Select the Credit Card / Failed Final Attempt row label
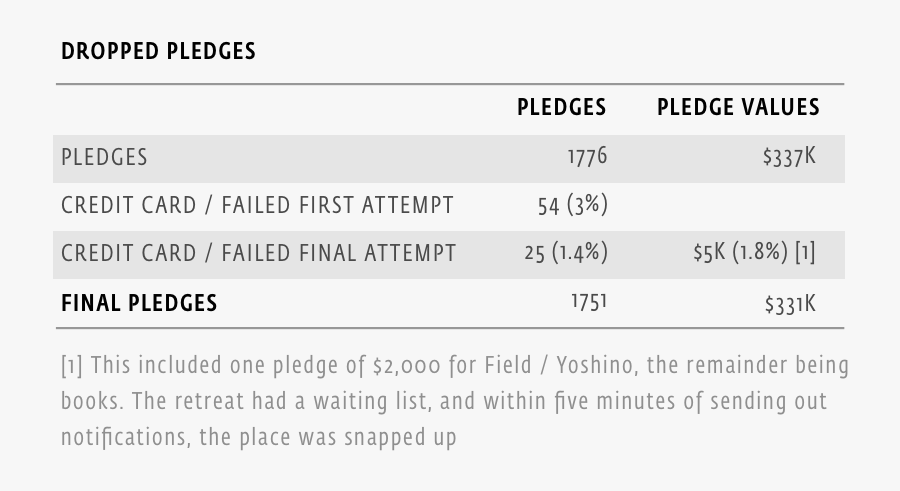 [x=258, y=254]
